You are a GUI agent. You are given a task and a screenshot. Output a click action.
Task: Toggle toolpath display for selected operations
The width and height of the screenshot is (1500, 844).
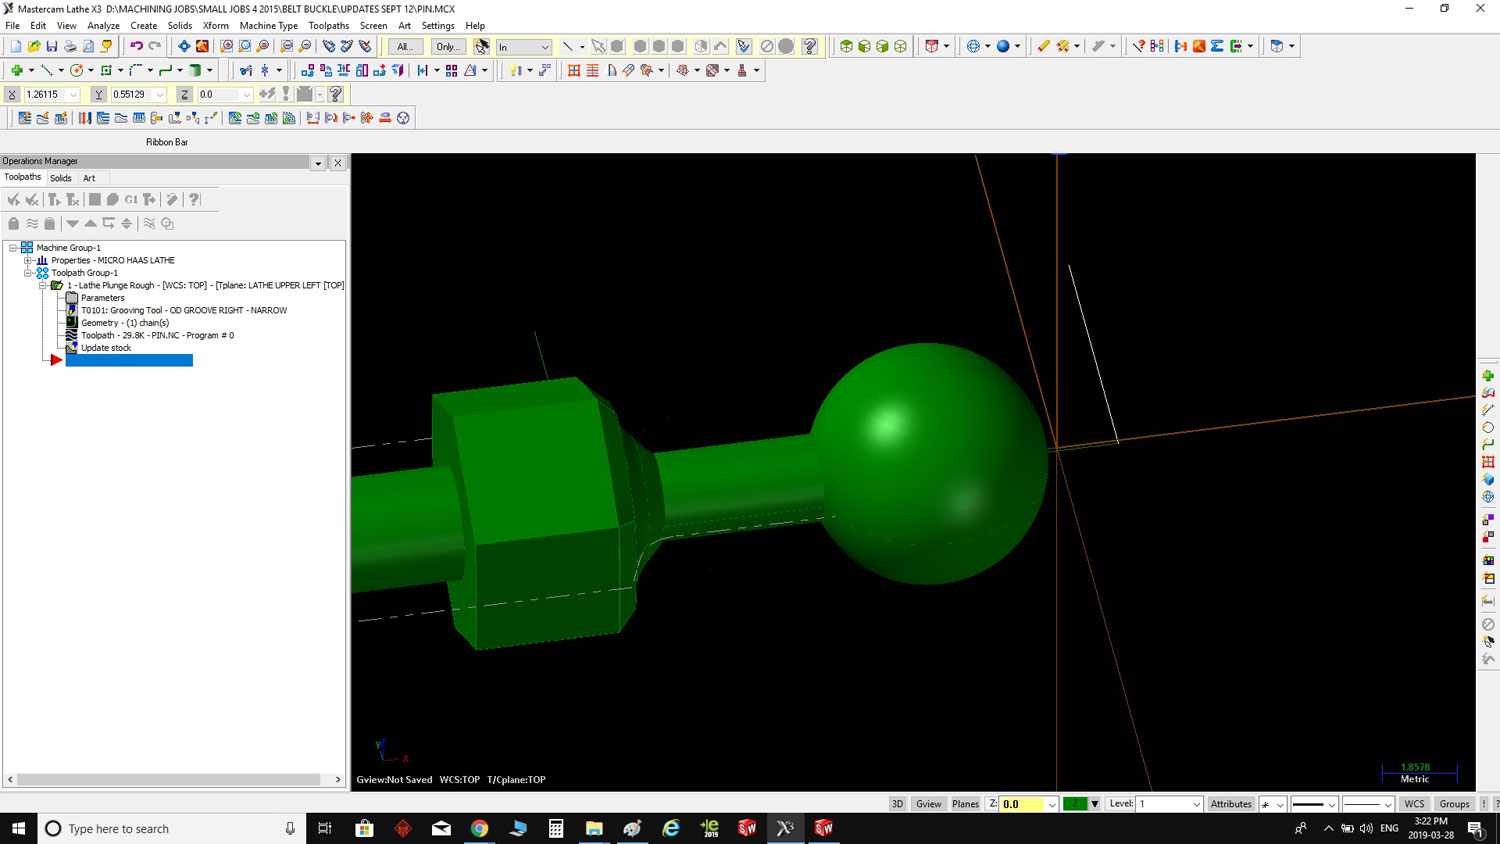point(32,224)
